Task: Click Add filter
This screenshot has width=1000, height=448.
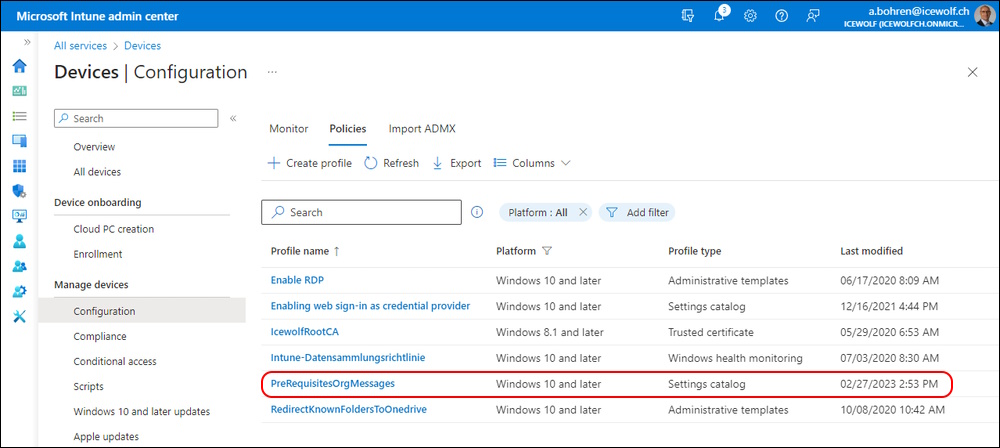Action: (x=636, y=213)
